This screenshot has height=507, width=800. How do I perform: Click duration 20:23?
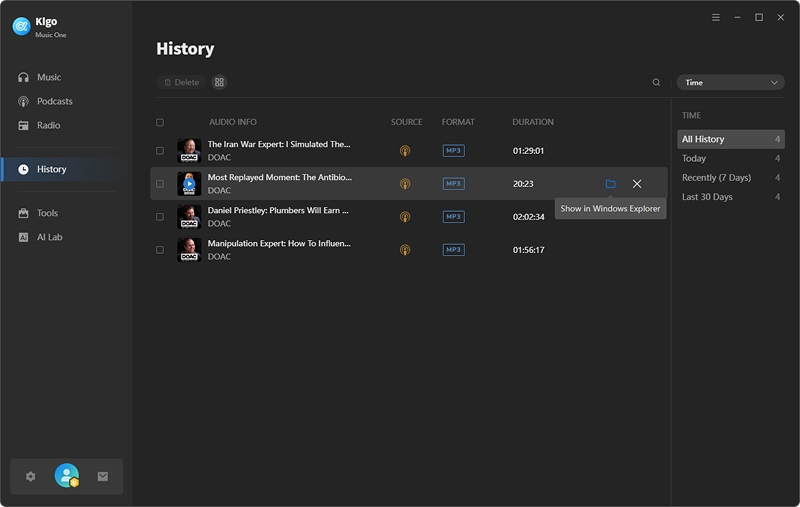pyautogui.click(x=523, y=184)
